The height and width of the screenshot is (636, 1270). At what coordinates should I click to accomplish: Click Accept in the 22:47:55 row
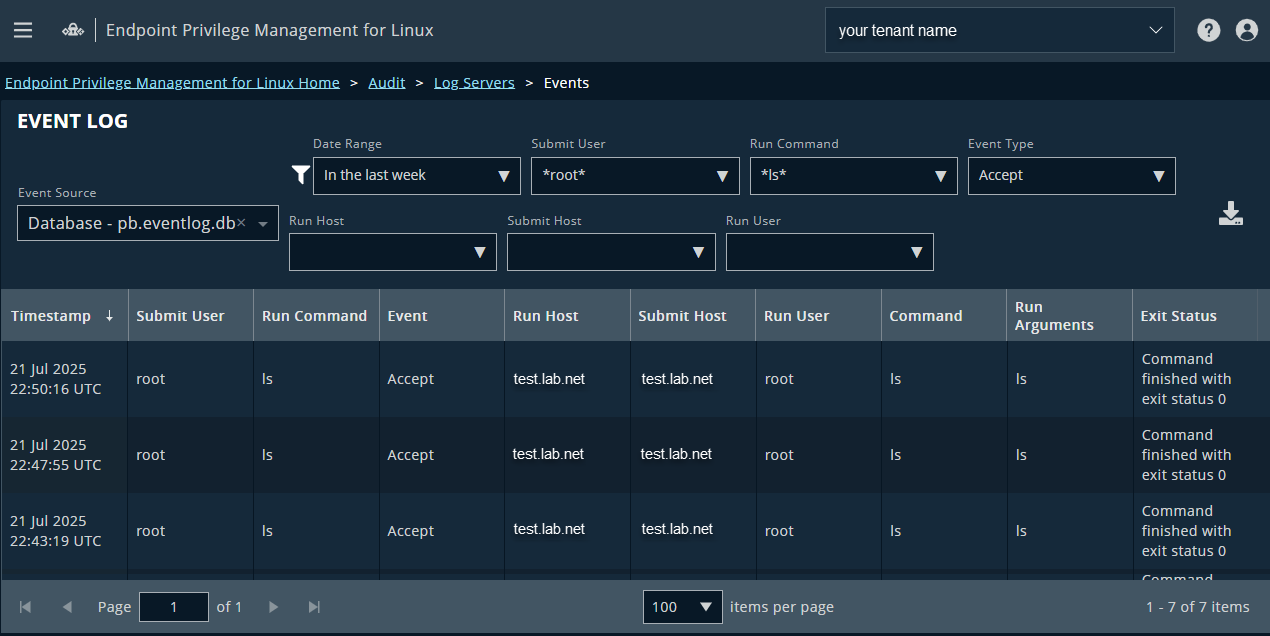411,455
